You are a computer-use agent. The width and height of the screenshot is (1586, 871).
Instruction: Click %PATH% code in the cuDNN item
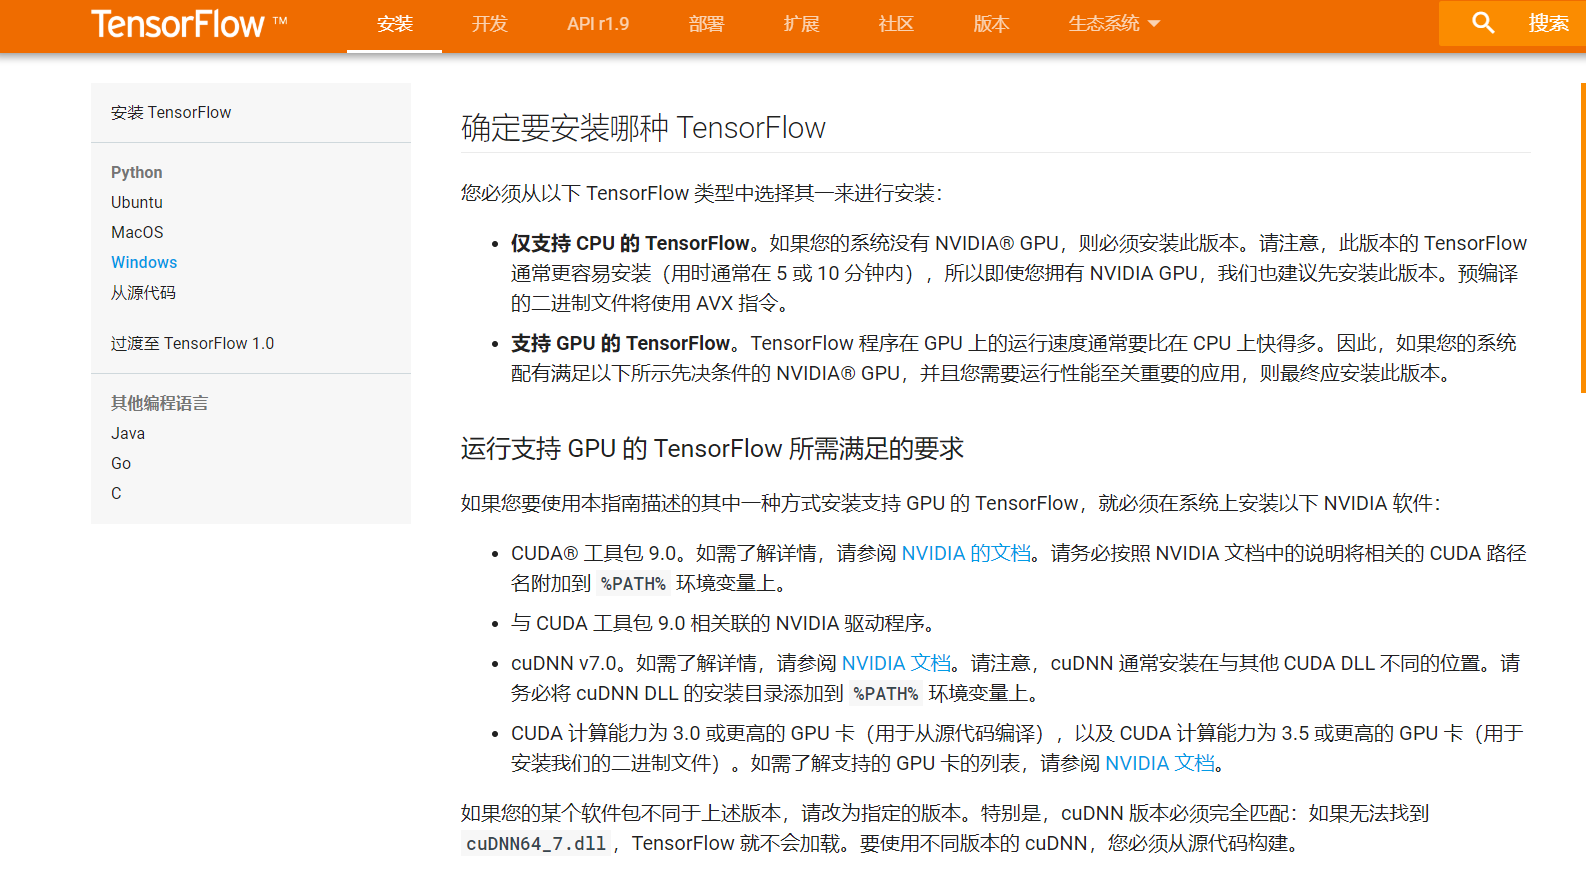[886, 694]
